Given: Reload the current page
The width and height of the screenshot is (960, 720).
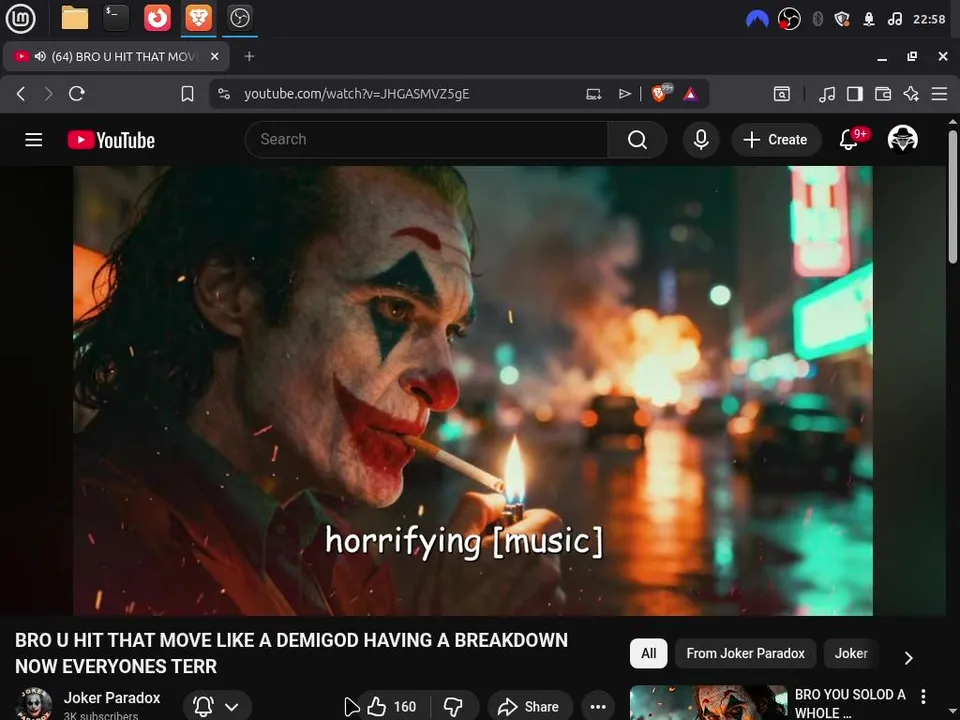Looking at the screenshot, I should pyautogui.click(x=77, y=94).
